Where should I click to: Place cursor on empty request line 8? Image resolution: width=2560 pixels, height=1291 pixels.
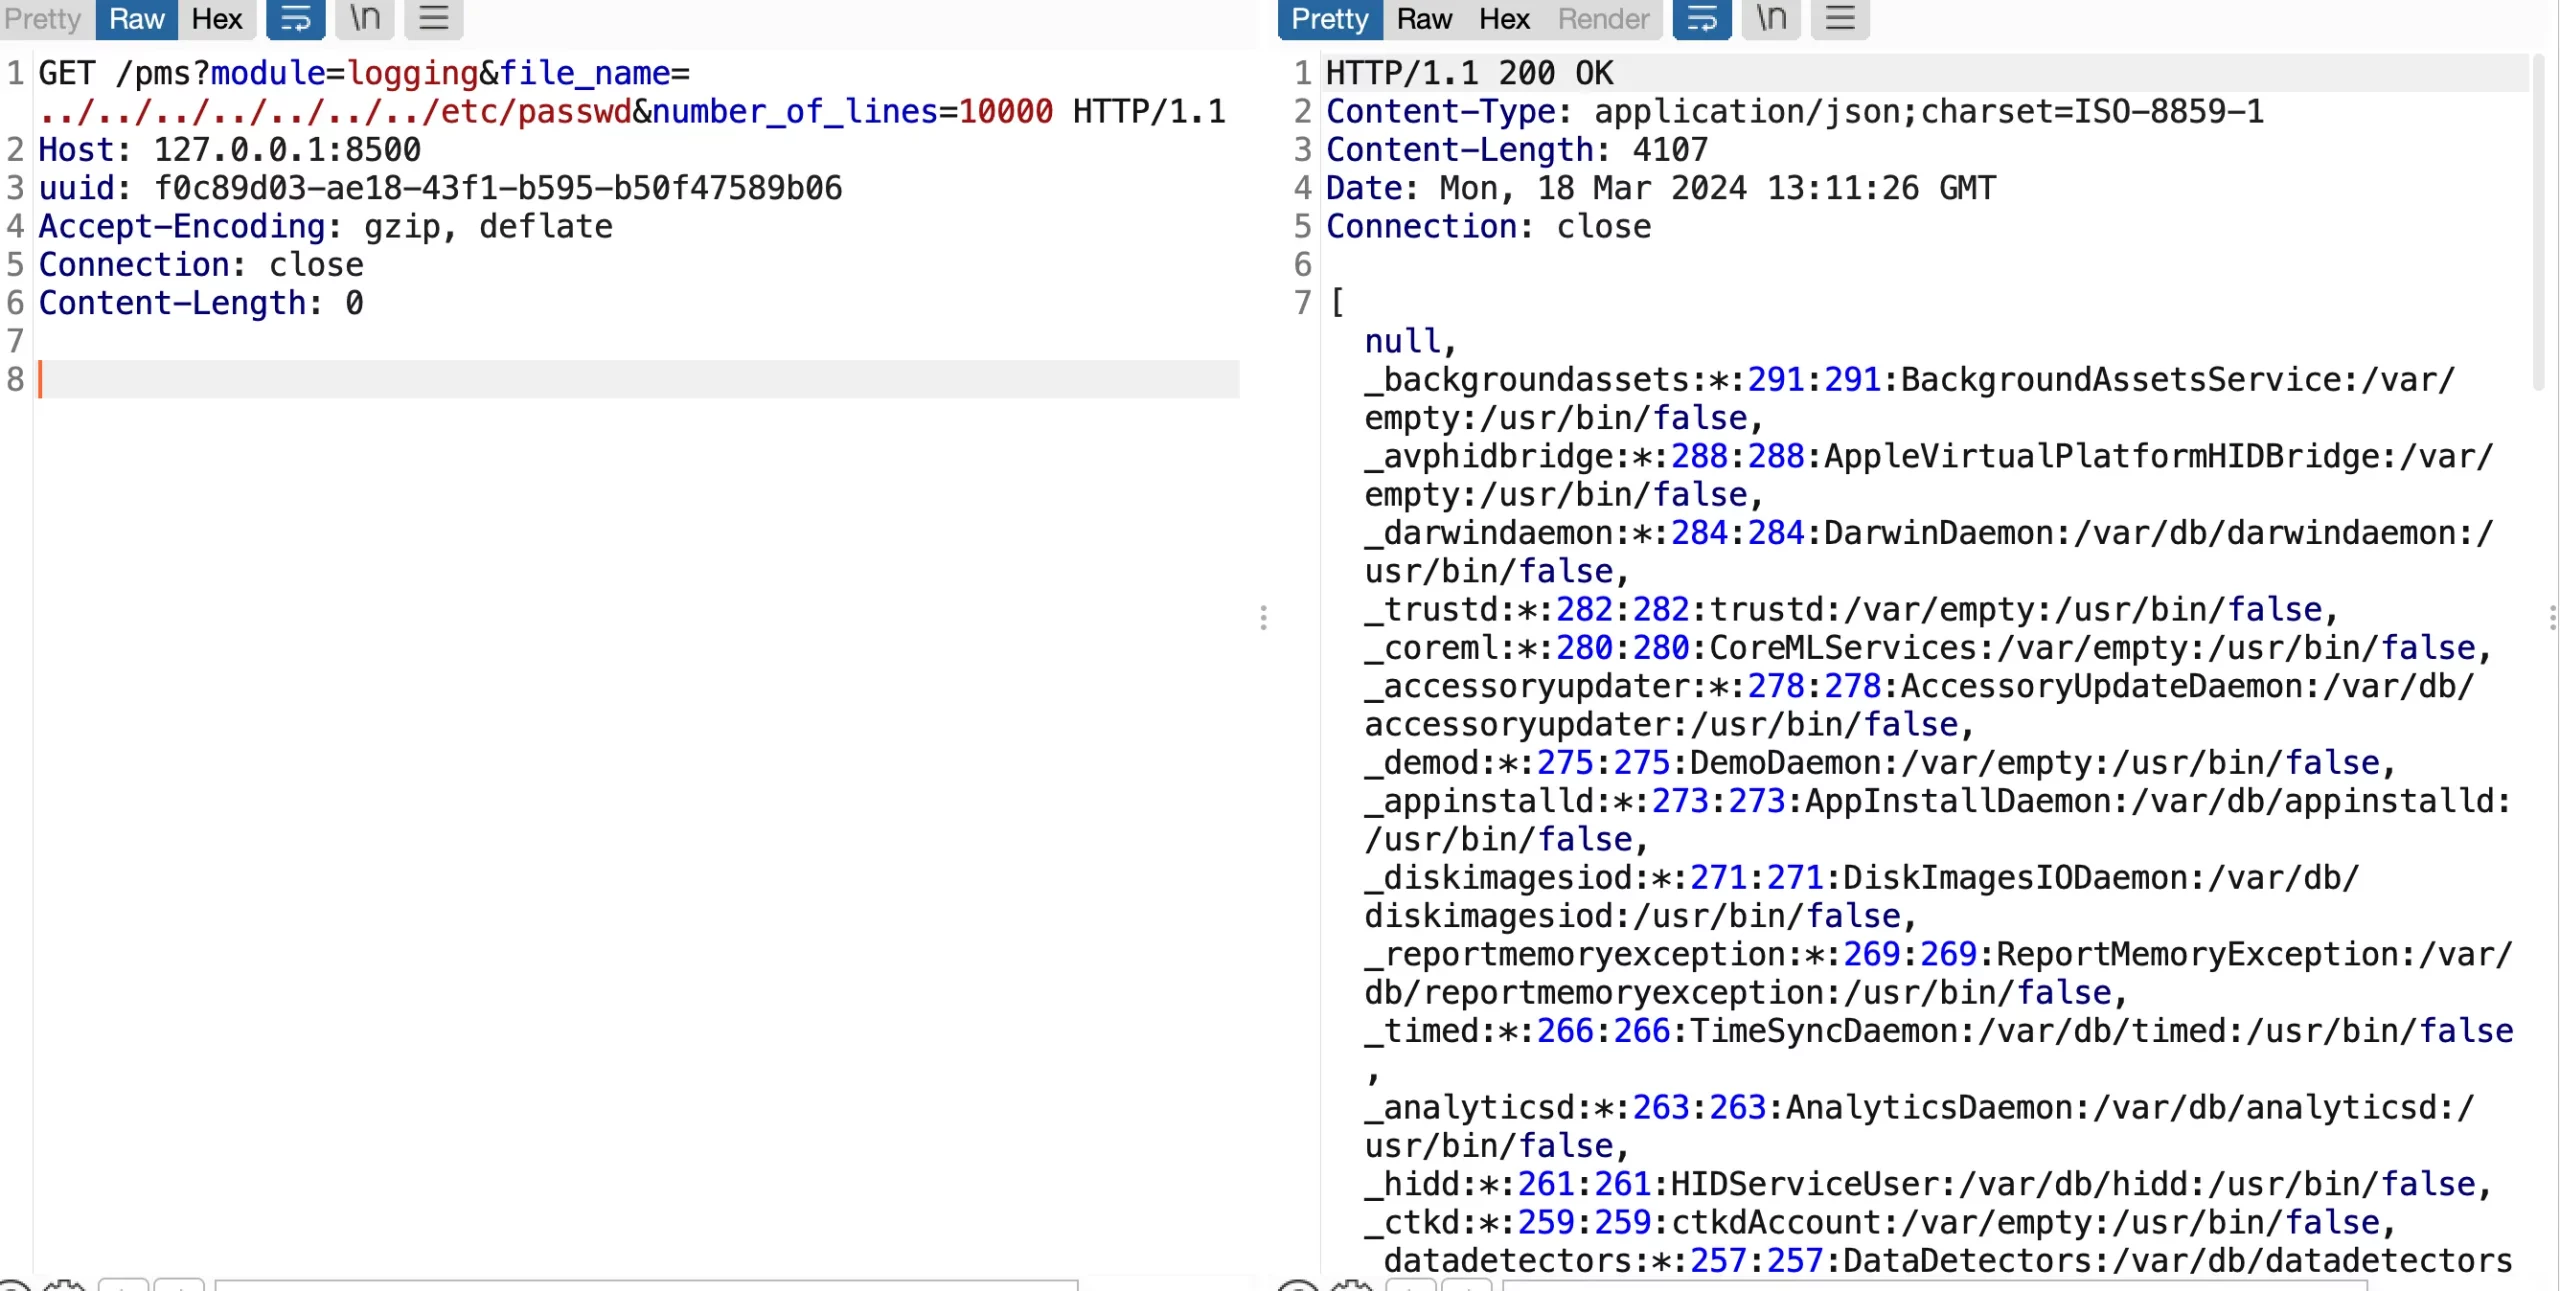(638, 379)
